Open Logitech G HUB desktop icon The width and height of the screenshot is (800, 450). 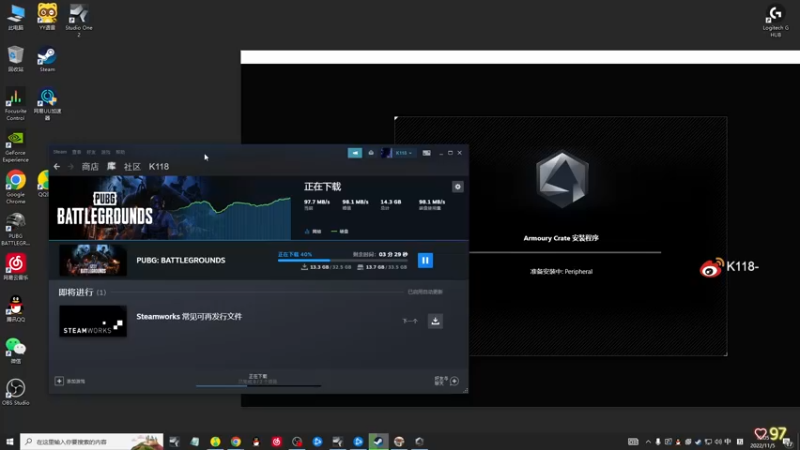coord(776,21)
